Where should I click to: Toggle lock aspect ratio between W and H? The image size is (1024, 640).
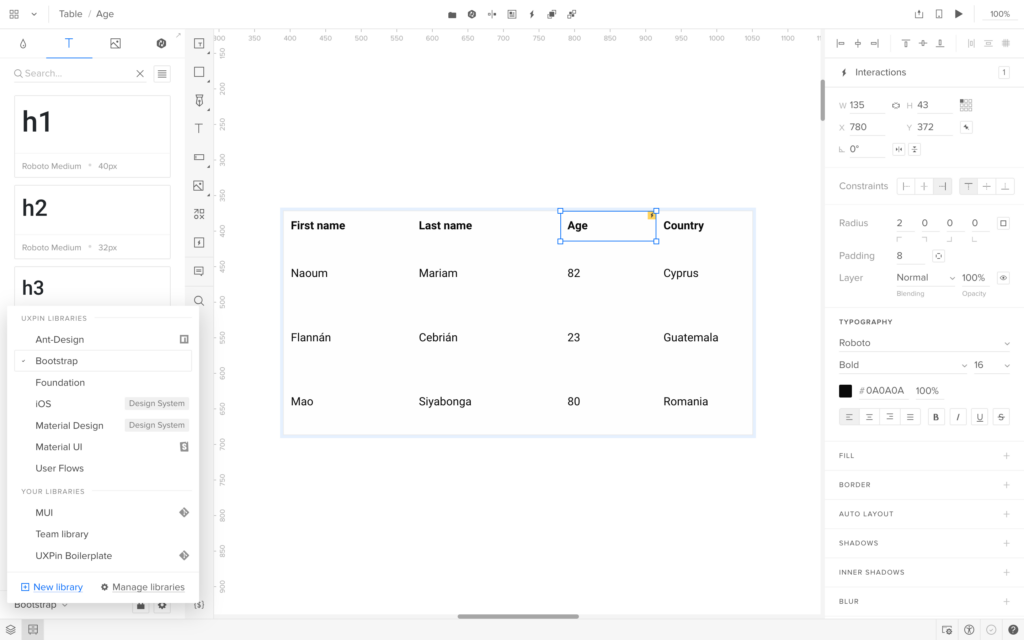[895, 105]
